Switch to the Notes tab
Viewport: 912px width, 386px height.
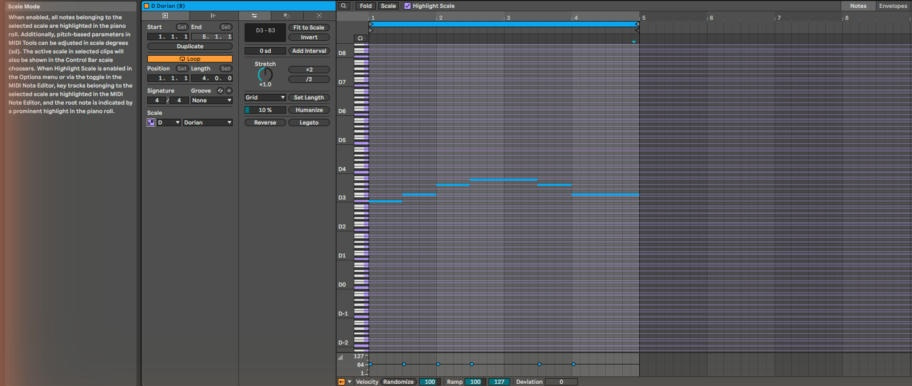[858, 6]
